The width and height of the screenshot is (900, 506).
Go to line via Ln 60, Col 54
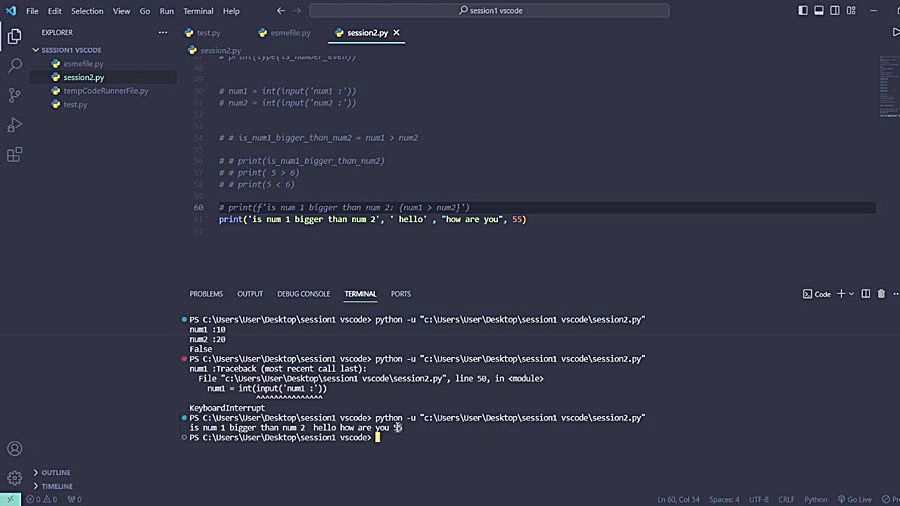(x=678, y=499)
